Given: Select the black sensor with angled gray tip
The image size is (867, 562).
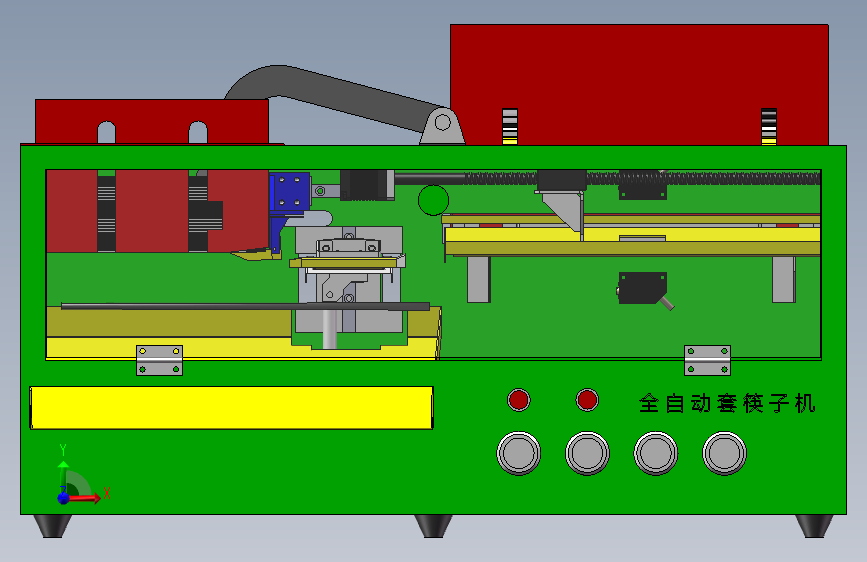Looking at the screenshot, I should coord(644,289).
